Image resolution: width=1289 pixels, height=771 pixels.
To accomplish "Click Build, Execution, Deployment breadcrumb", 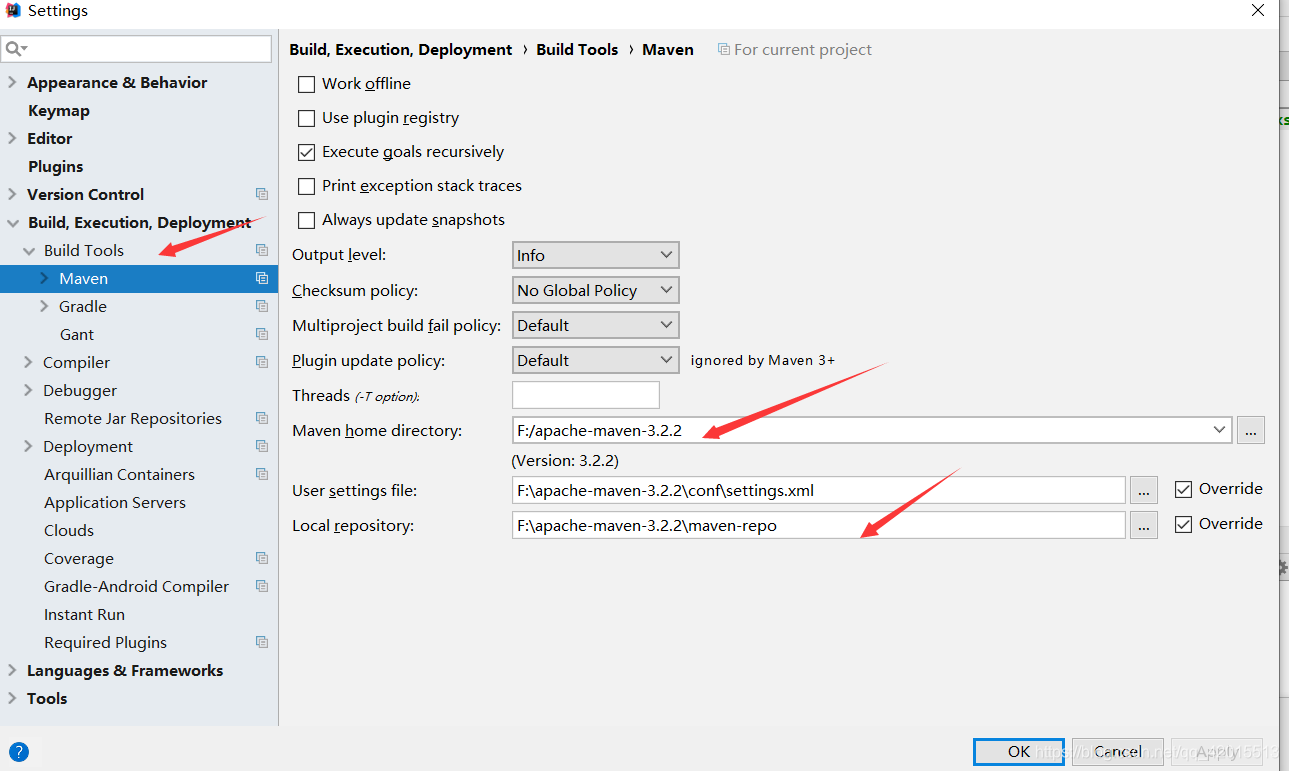I will (401, 49).
